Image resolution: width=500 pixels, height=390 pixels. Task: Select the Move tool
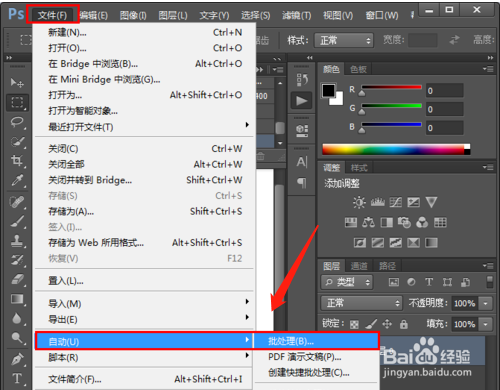pyautogui.click(x=17, y=82)
